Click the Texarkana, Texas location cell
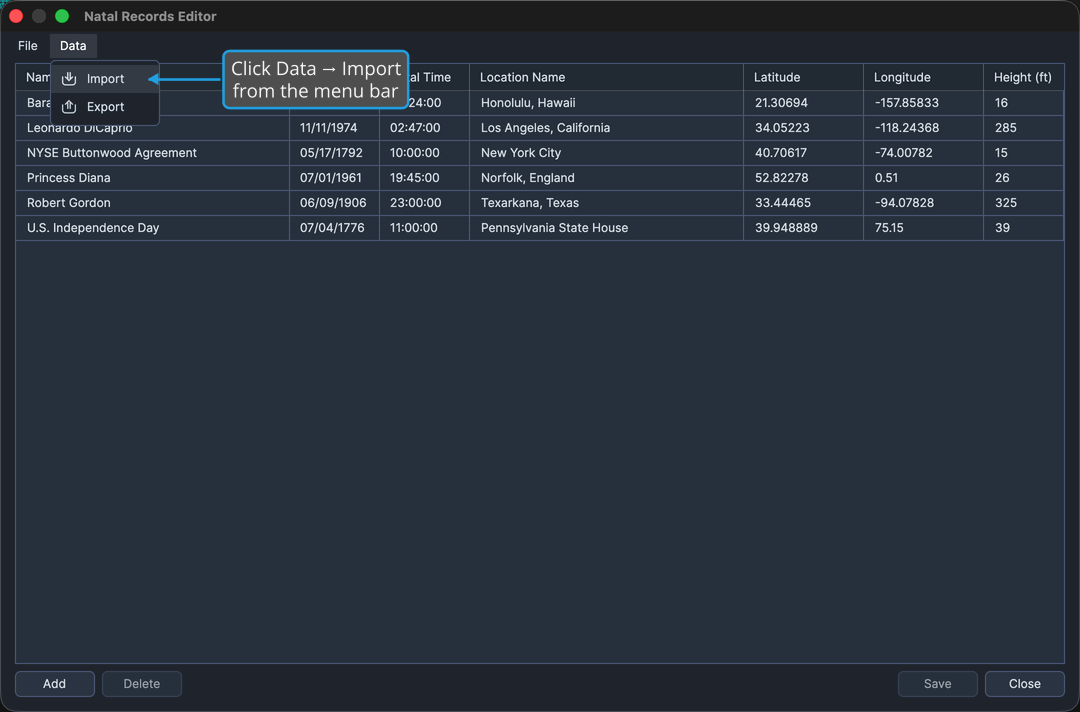 (x=606, y=203)
